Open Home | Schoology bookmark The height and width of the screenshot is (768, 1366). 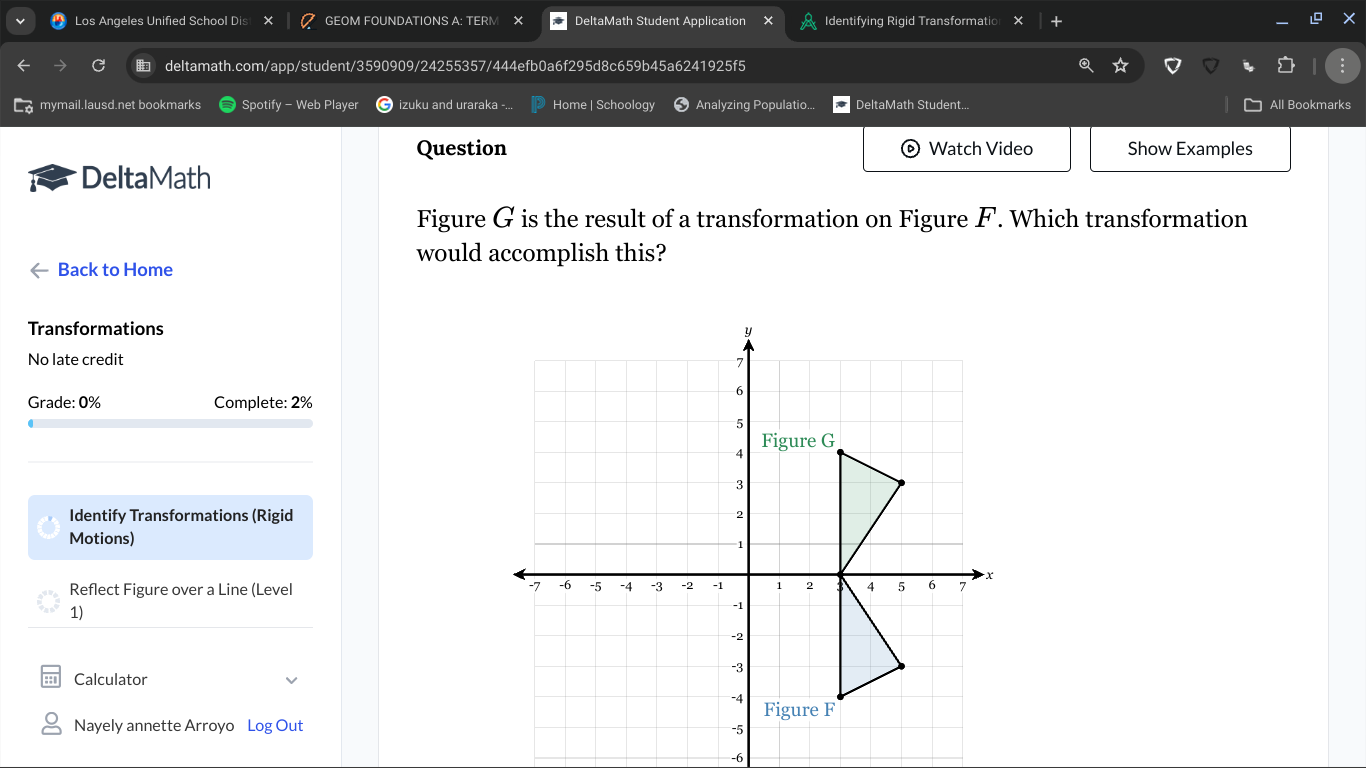click(x=593, y=105)
